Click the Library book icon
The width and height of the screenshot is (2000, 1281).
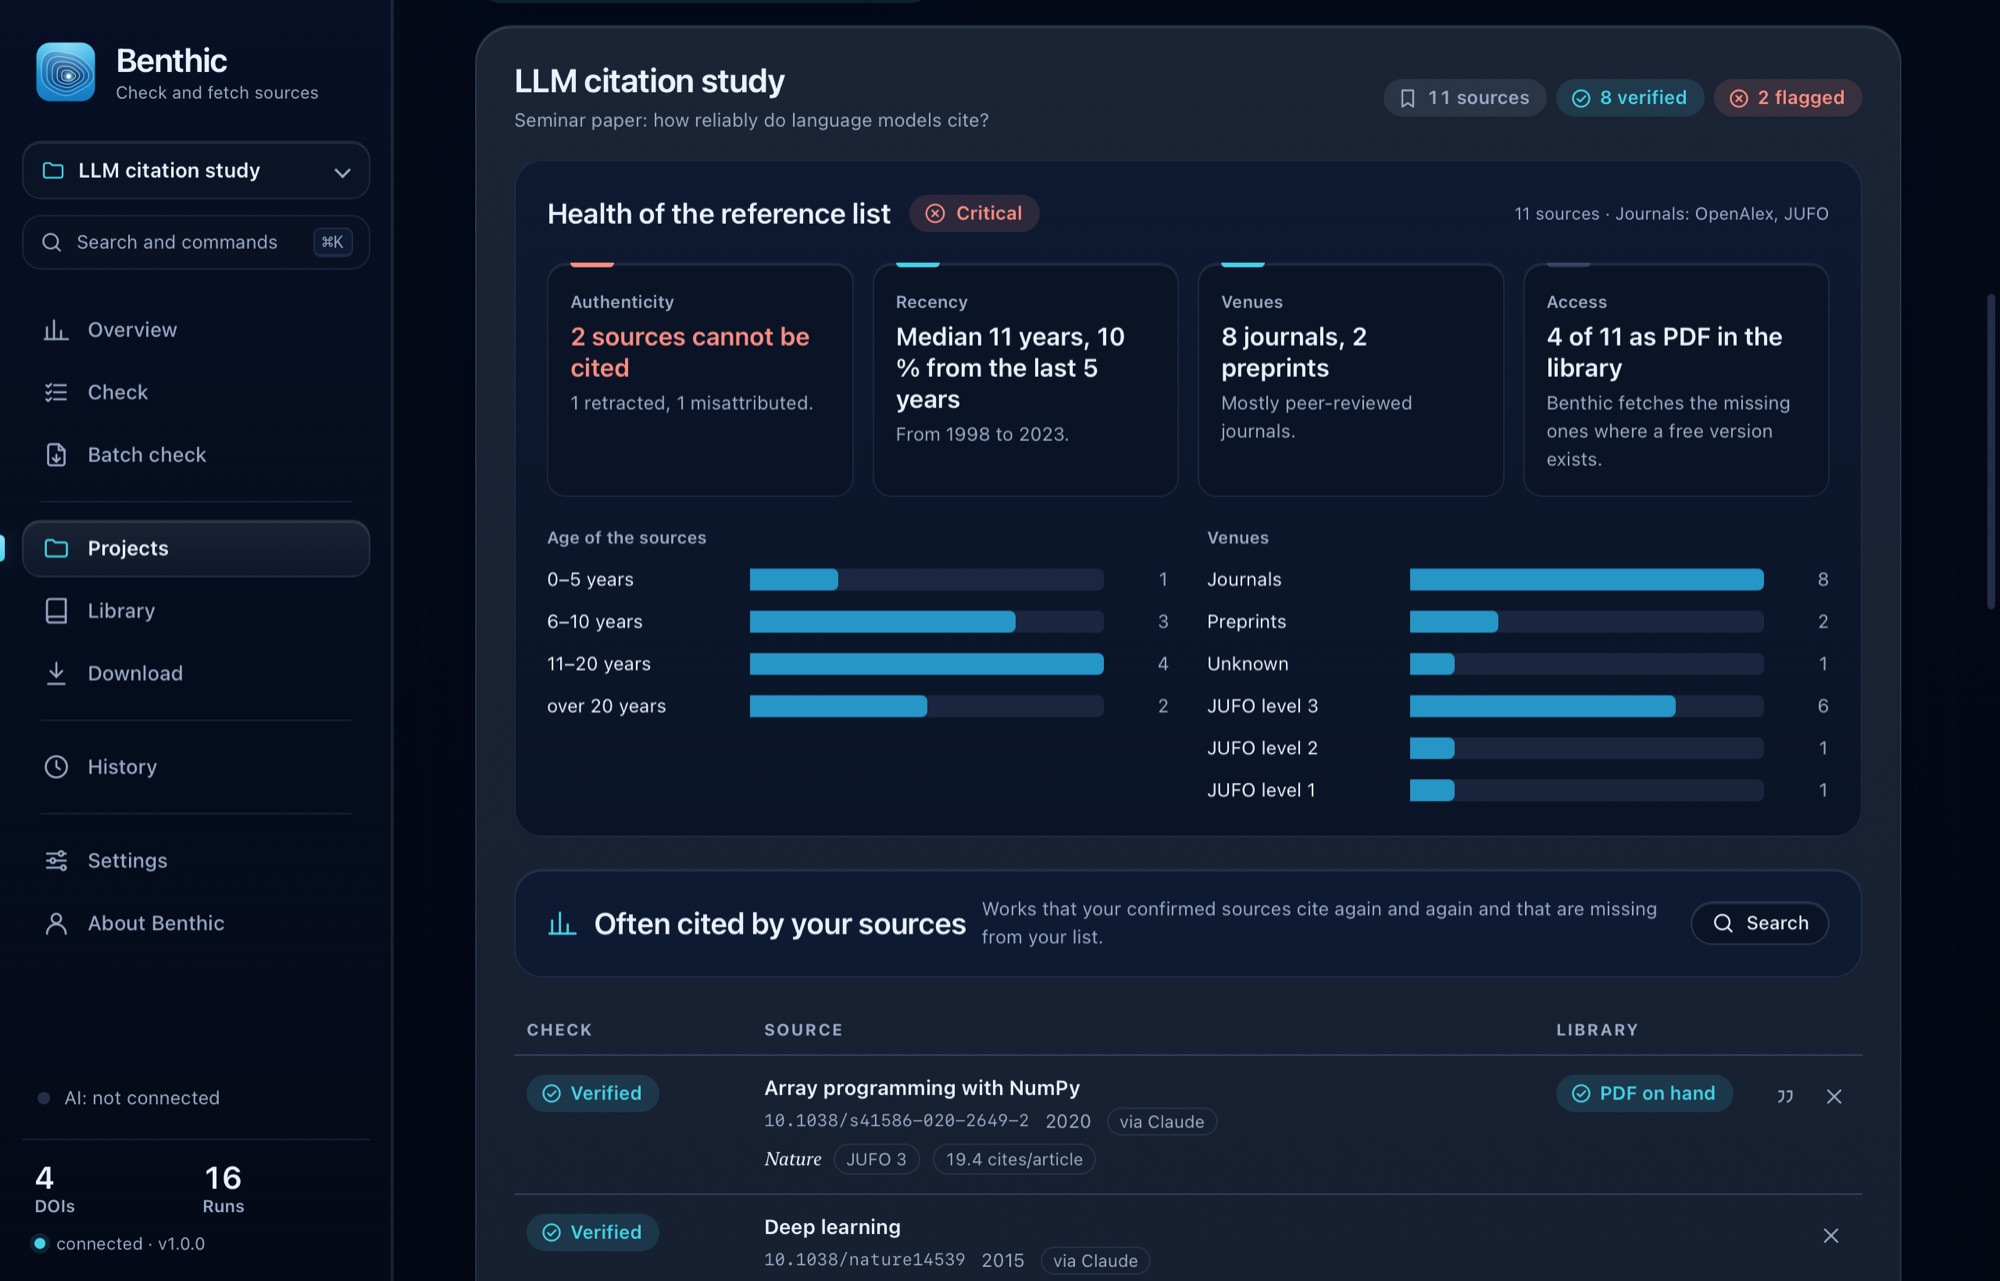56,611
